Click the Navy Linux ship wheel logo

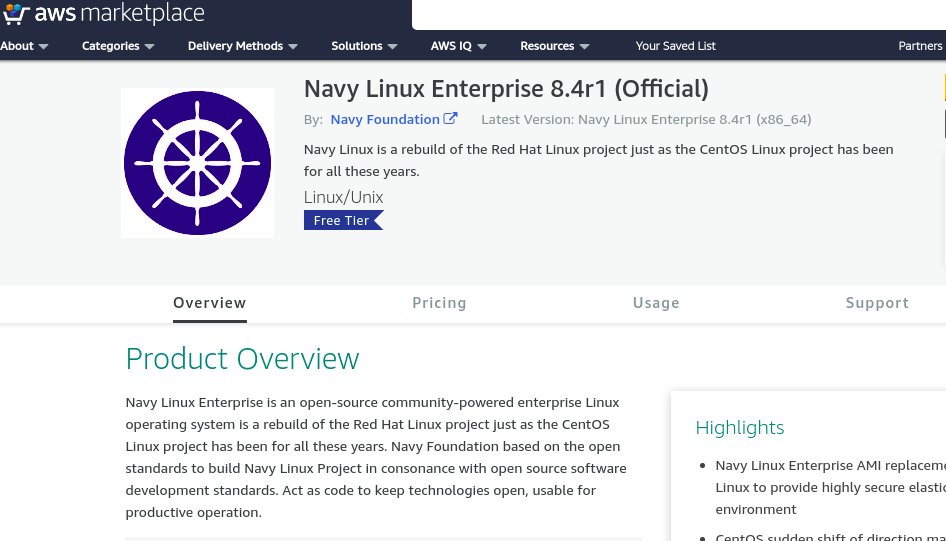(197, 163)
